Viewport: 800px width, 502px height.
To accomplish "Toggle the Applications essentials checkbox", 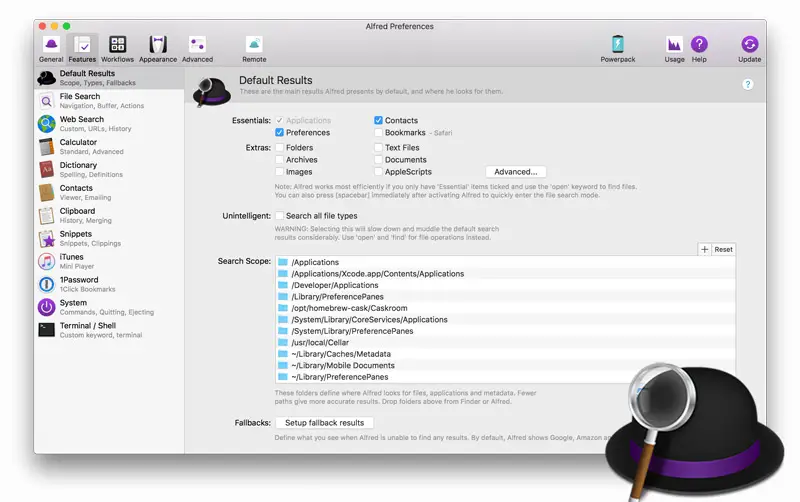I will click(x=280, y=120).
